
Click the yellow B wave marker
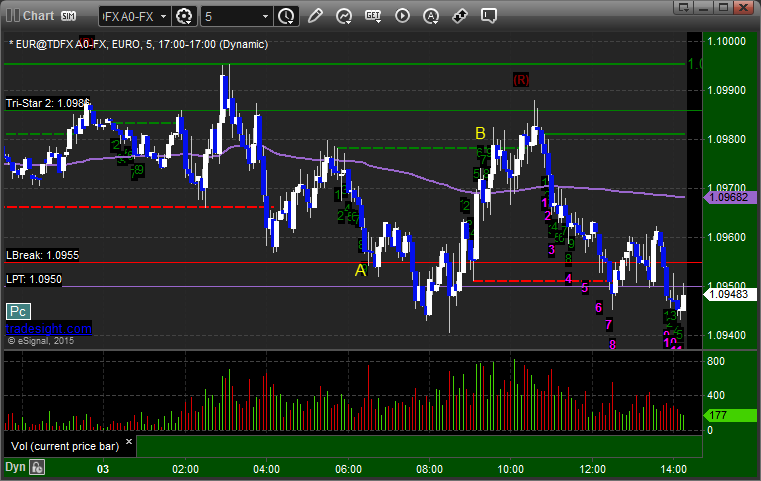click(x=480, y=133)
